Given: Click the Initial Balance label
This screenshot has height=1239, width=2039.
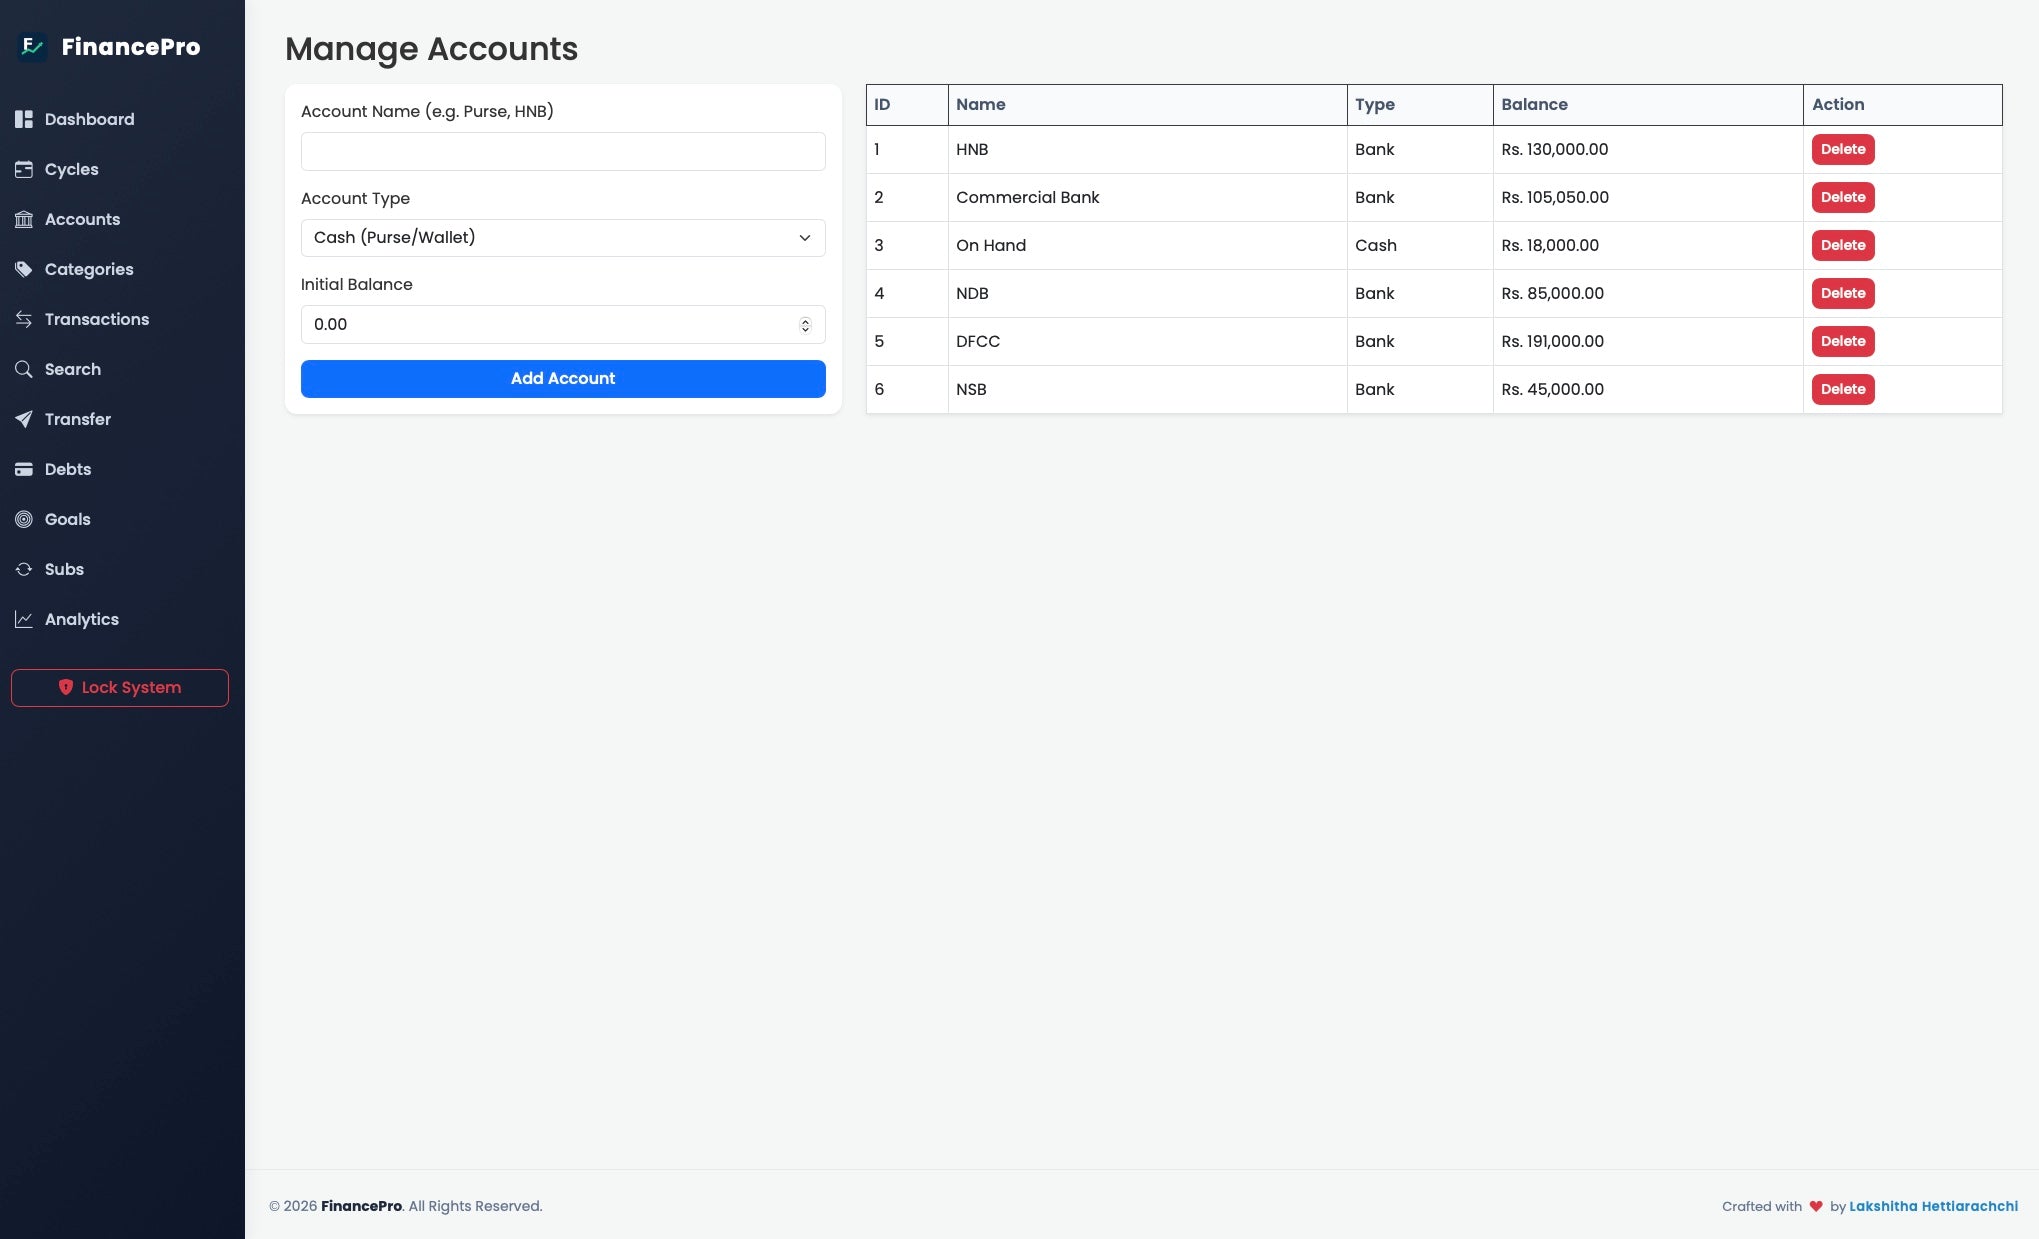Looking at the screenshot, I should [x=356, y=284].
